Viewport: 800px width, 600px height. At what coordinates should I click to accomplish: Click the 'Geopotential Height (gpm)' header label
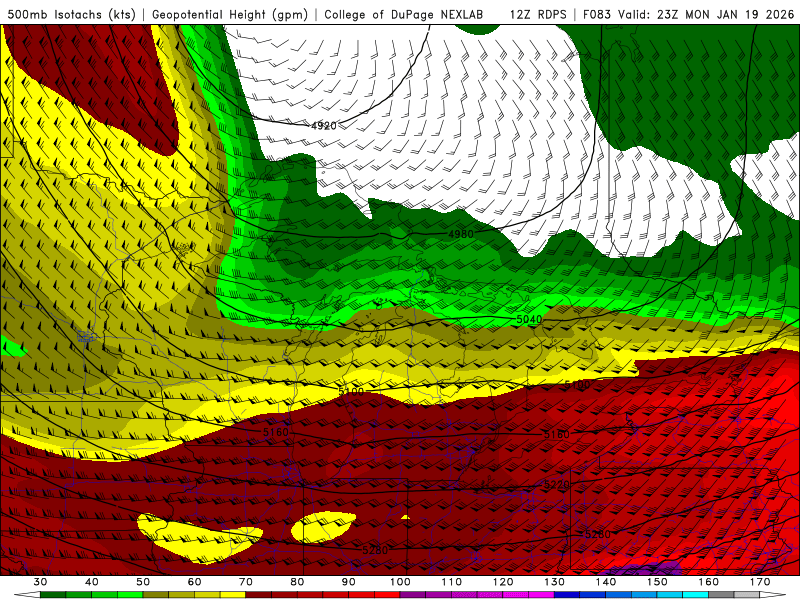(x=230, y=14)
